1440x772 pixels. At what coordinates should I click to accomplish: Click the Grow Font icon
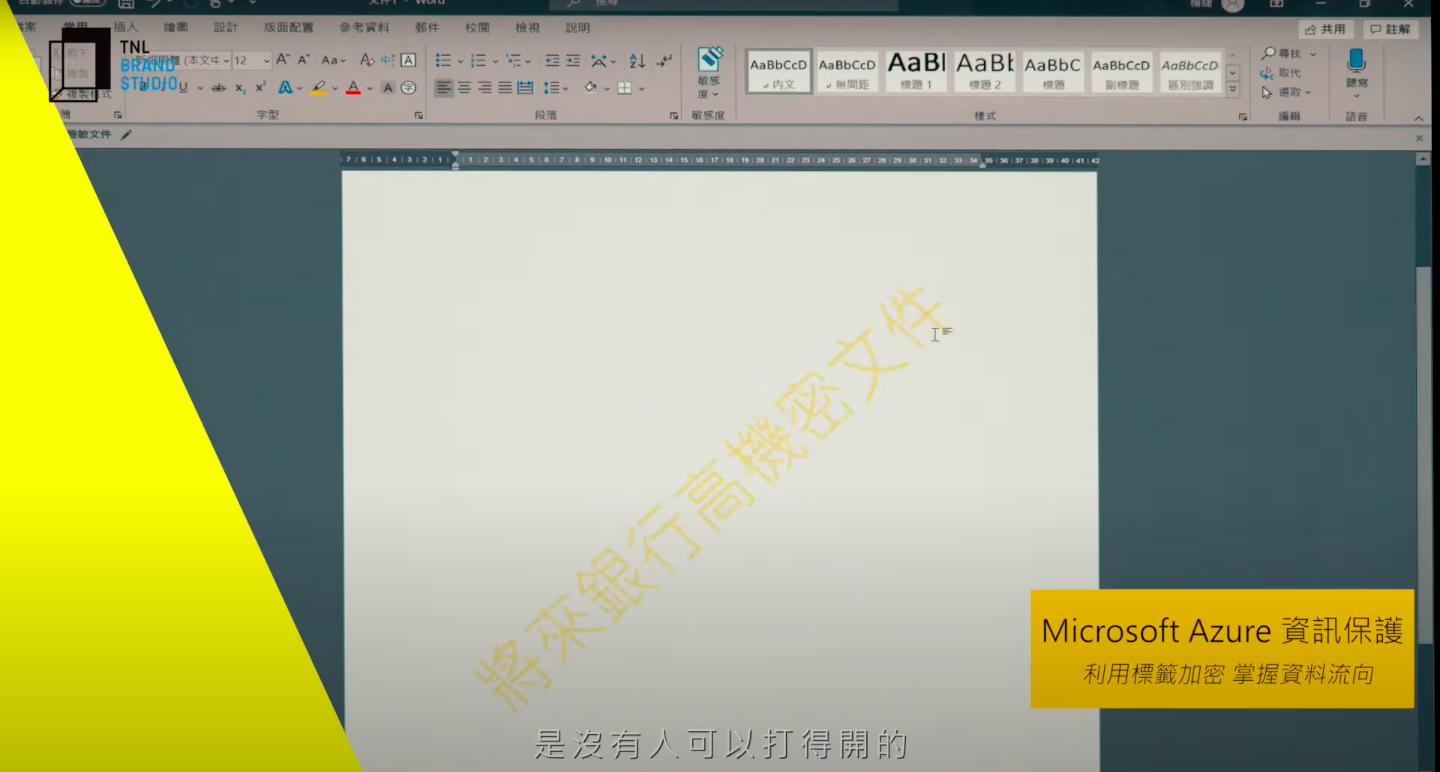pyautogui.click(x=283, y=60)
